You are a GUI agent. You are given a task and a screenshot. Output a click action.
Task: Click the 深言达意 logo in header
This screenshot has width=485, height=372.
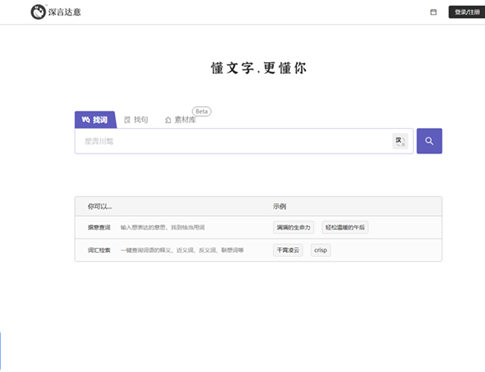[56, 12]
